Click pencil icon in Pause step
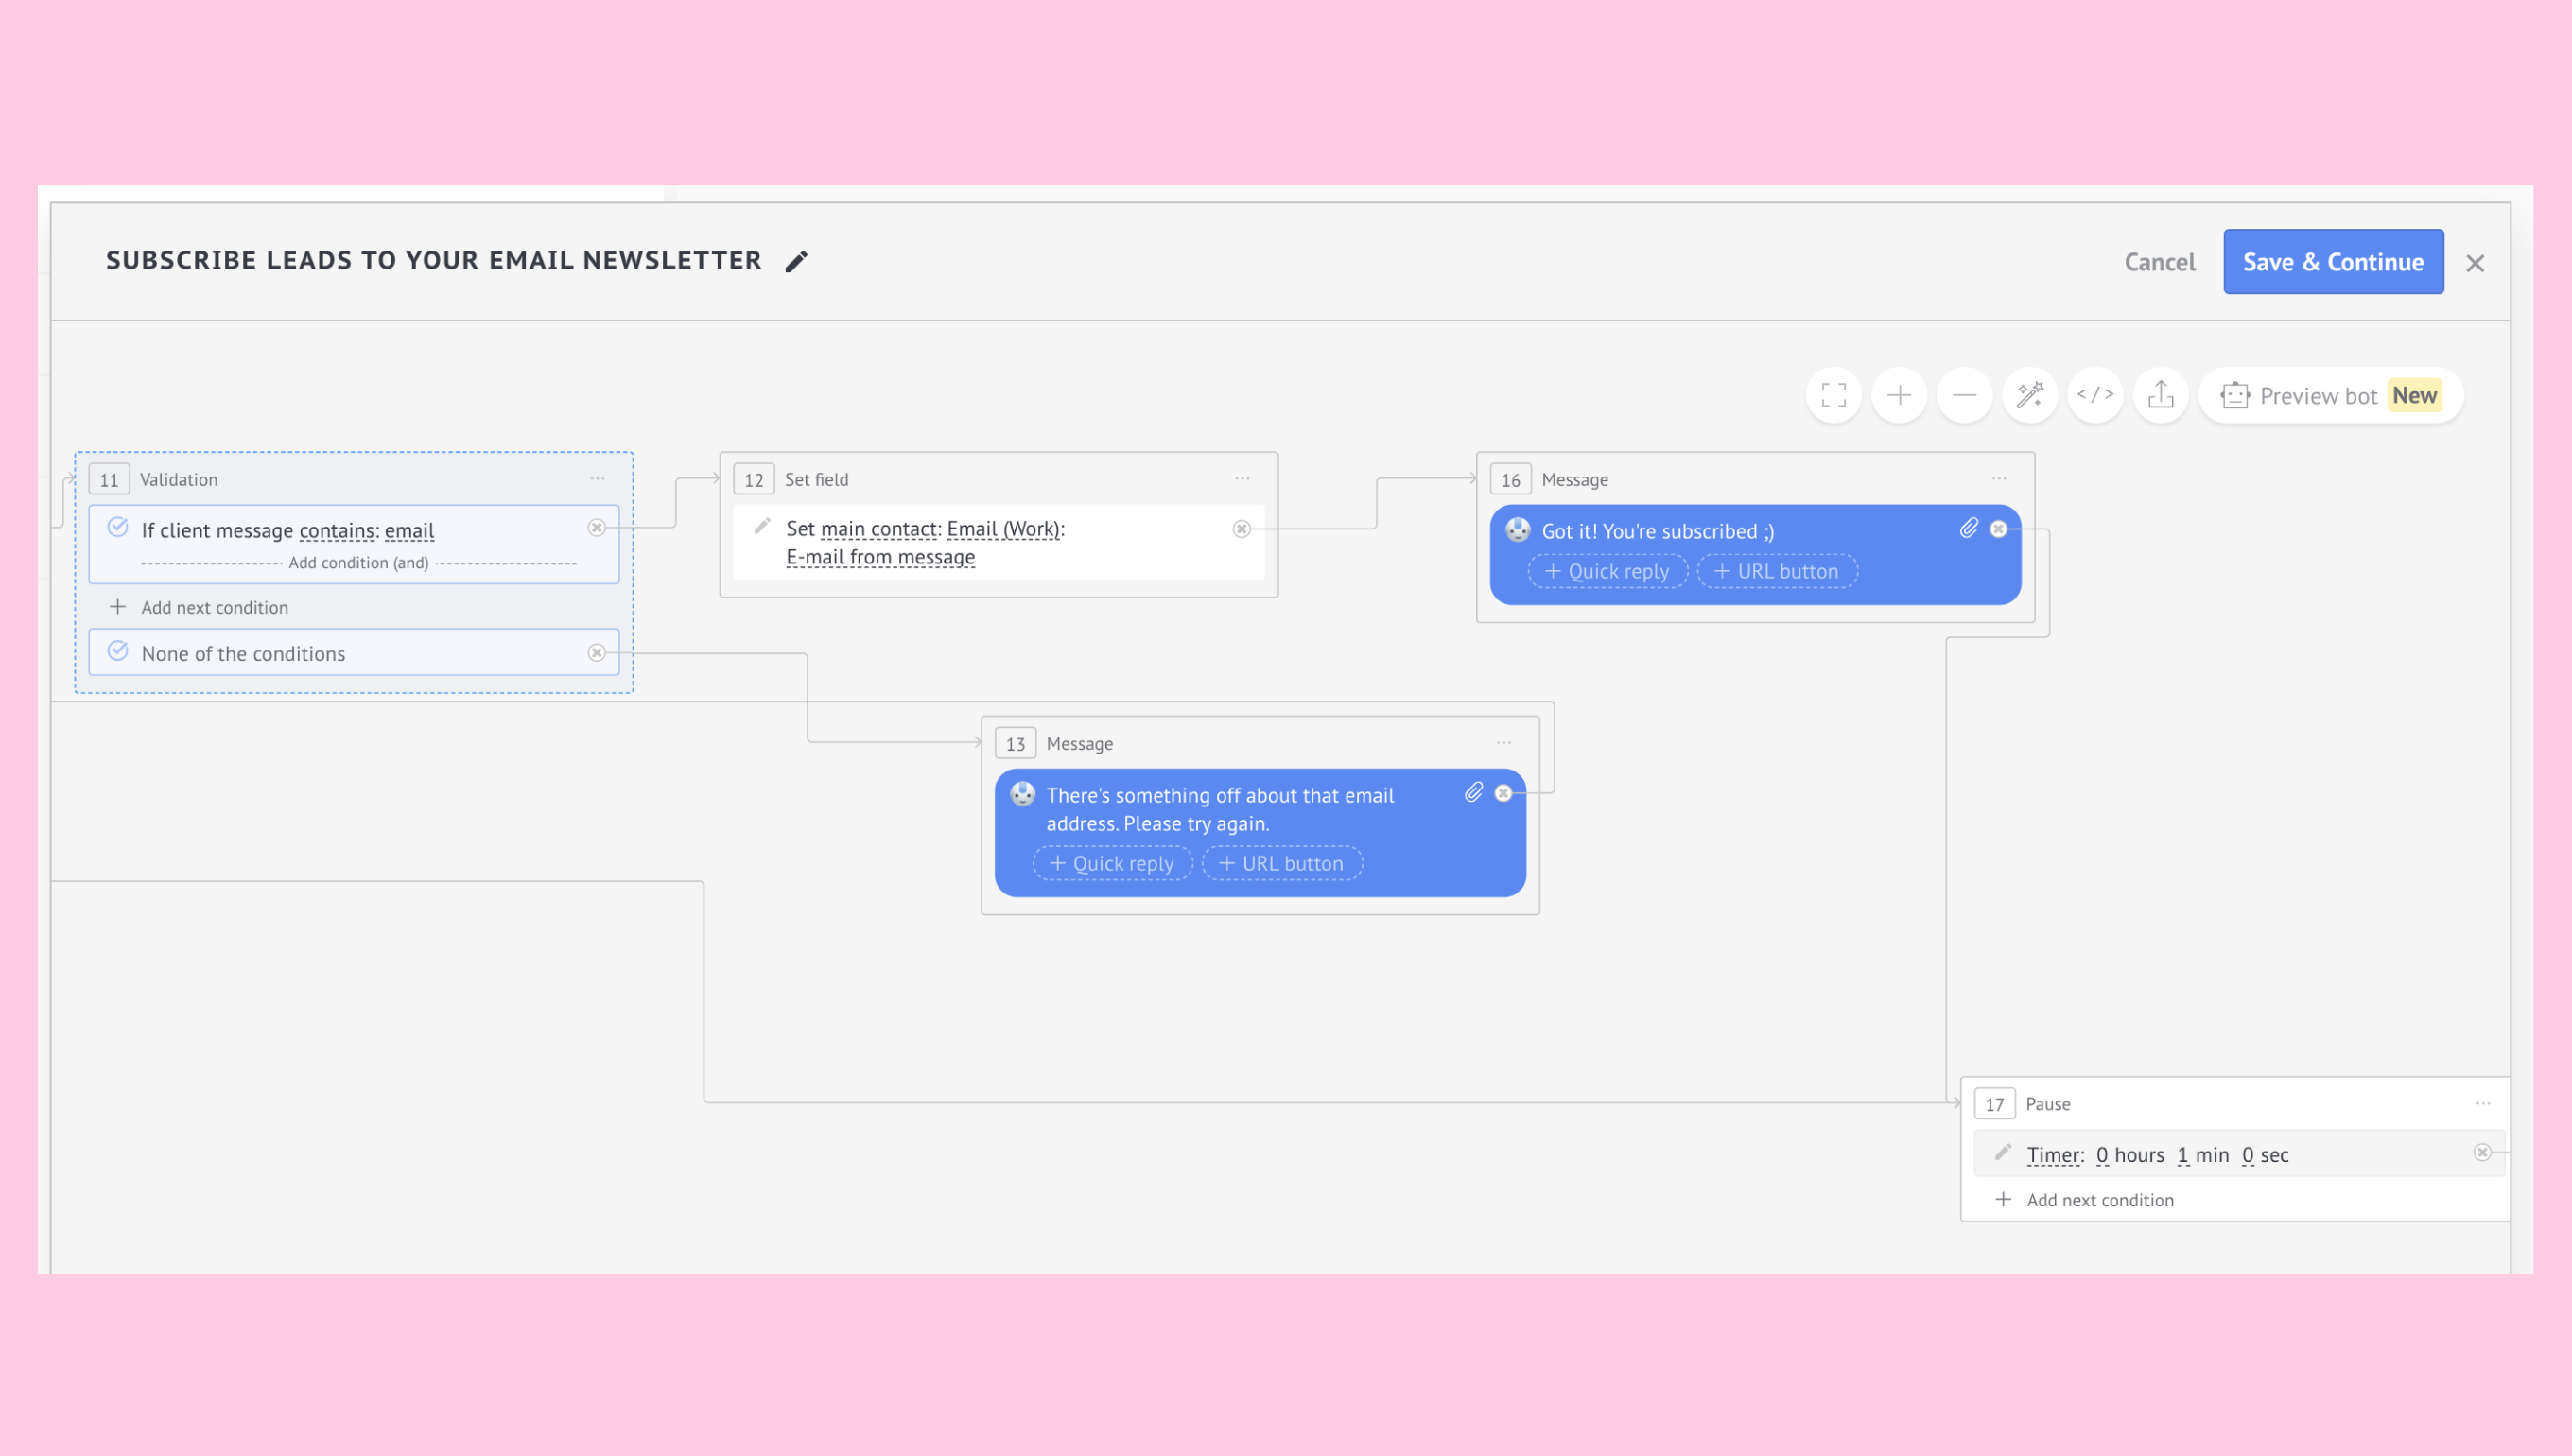This screenshot has width=2572, height=1456. point(2003,1152)
